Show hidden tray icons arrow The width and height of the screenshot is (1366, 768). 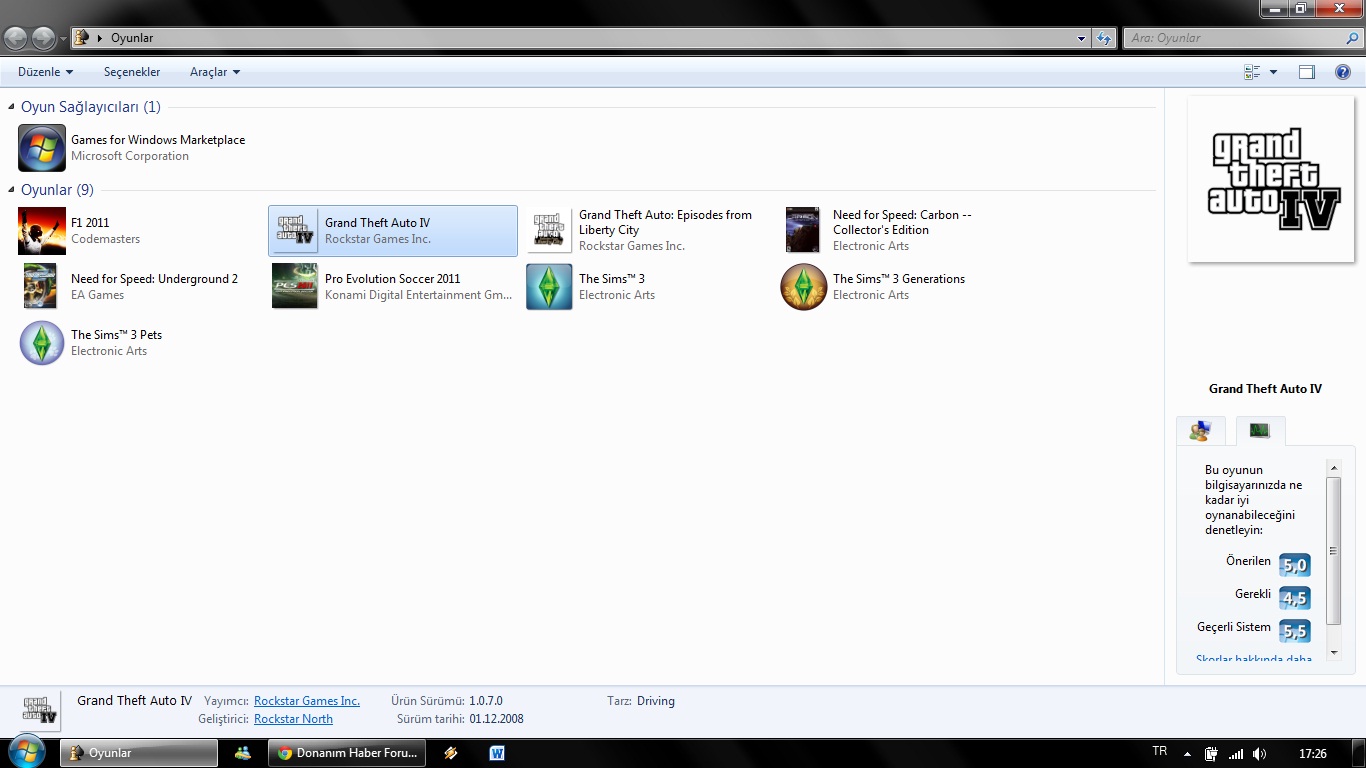tap(1187, 754)
